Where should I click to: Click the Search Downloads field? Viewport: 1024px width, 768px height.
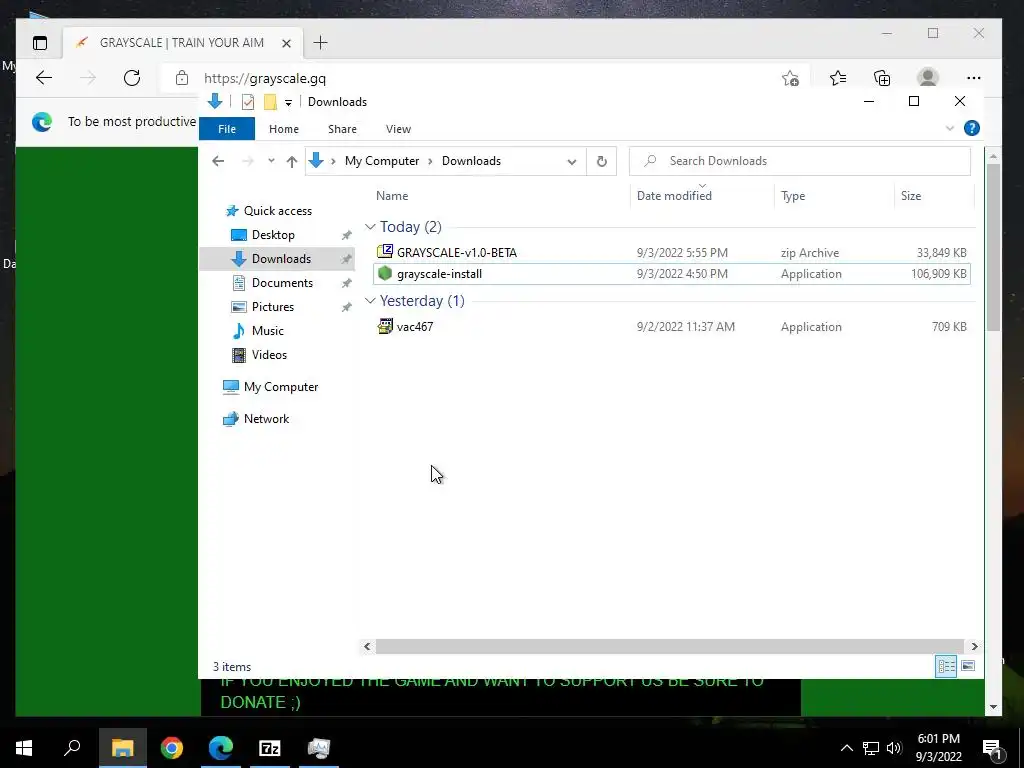(x=799, y=161)
